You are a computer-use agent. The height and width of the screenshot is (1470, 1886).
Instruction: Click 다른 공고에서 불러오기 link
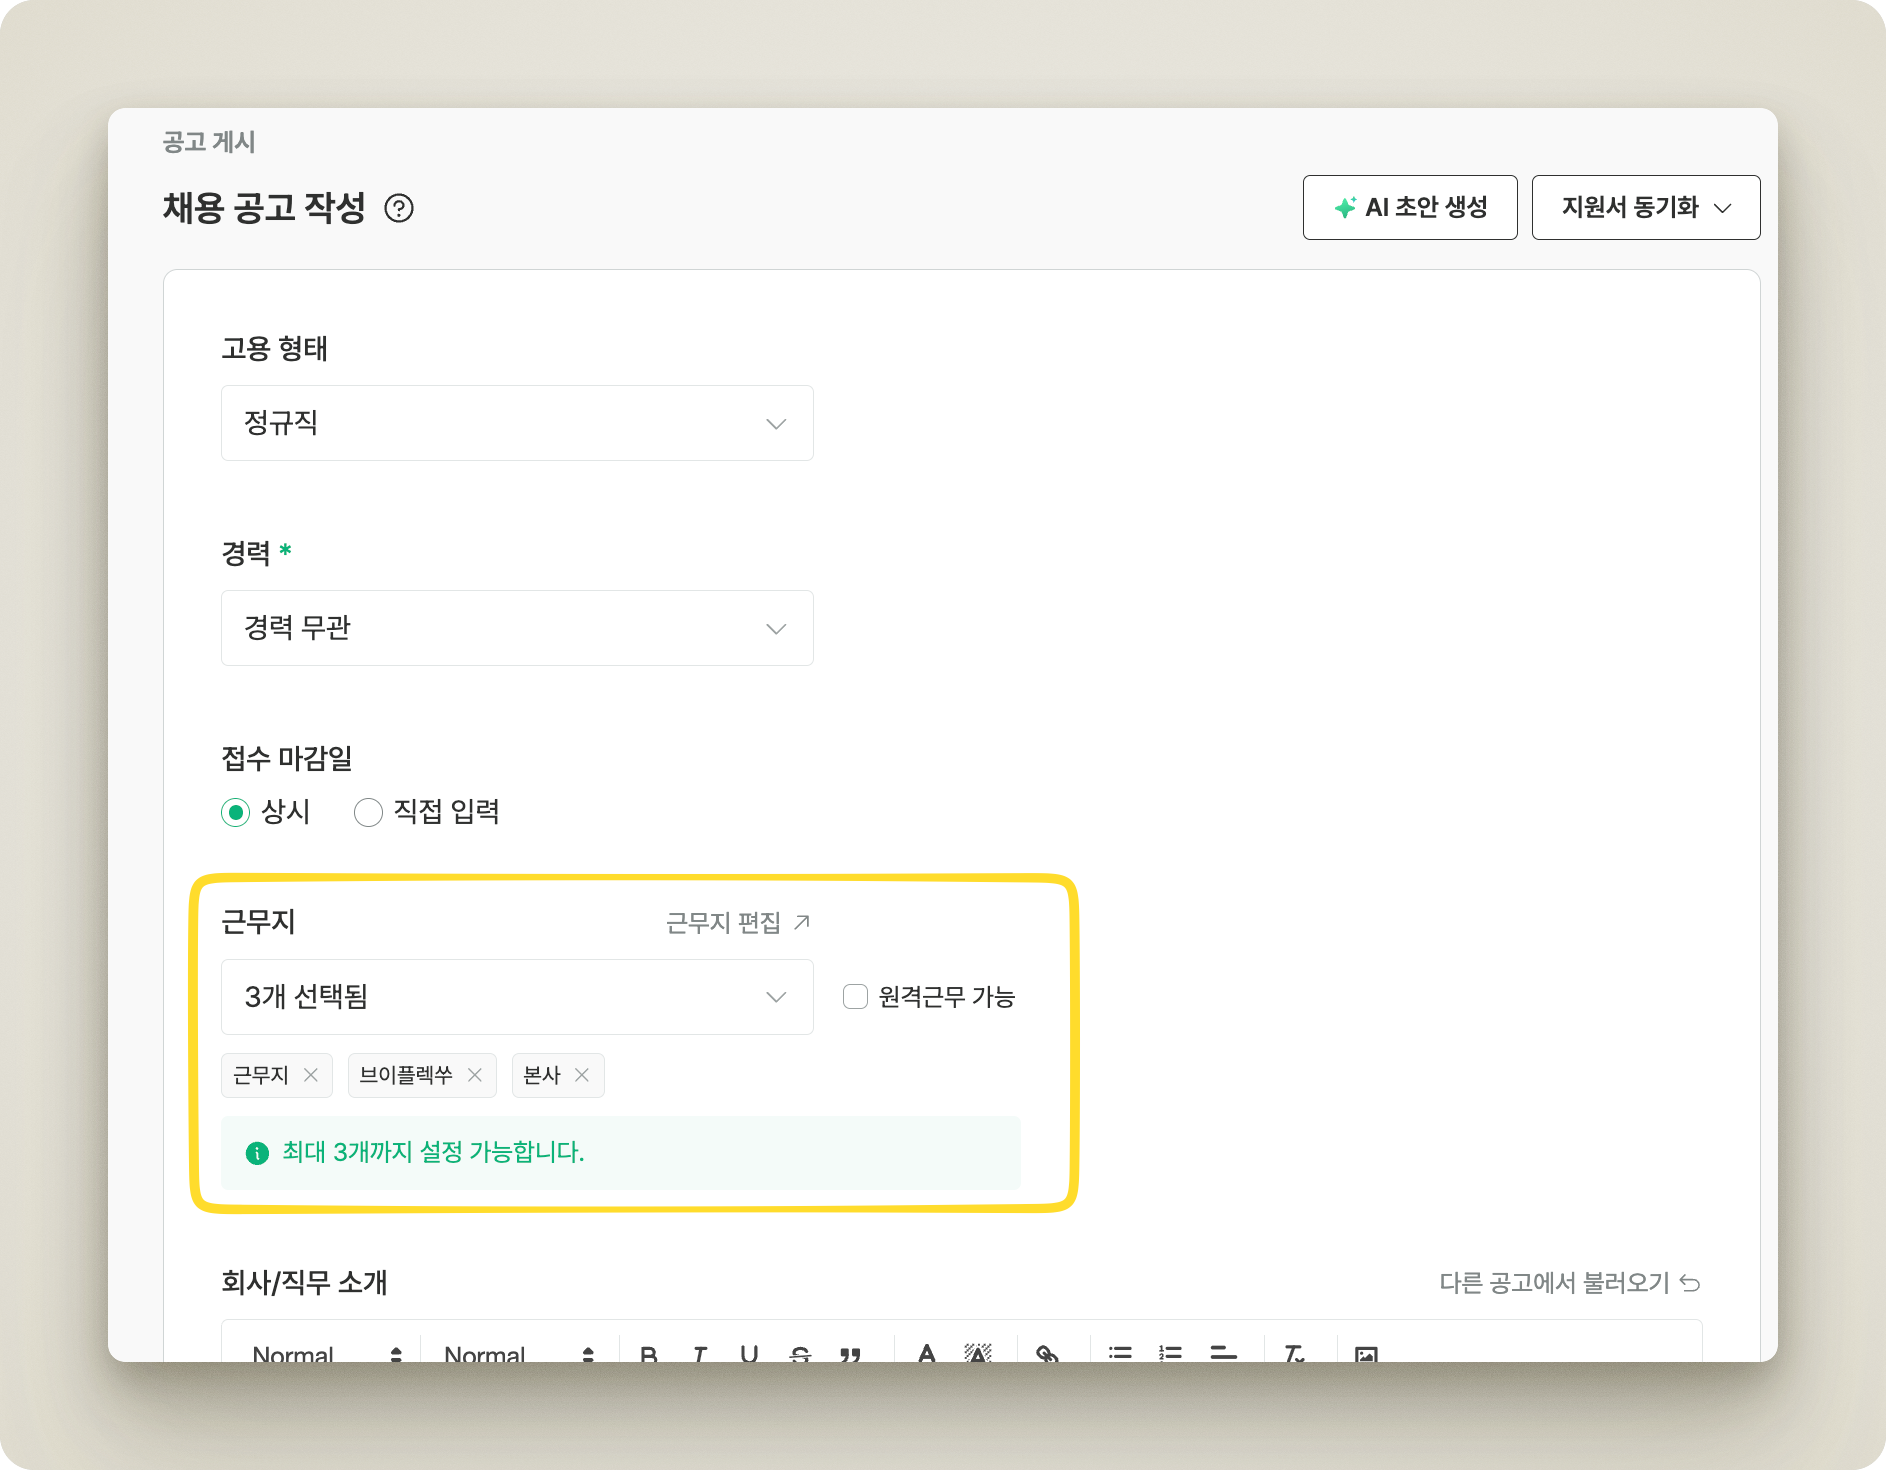pos(1569,1283)
